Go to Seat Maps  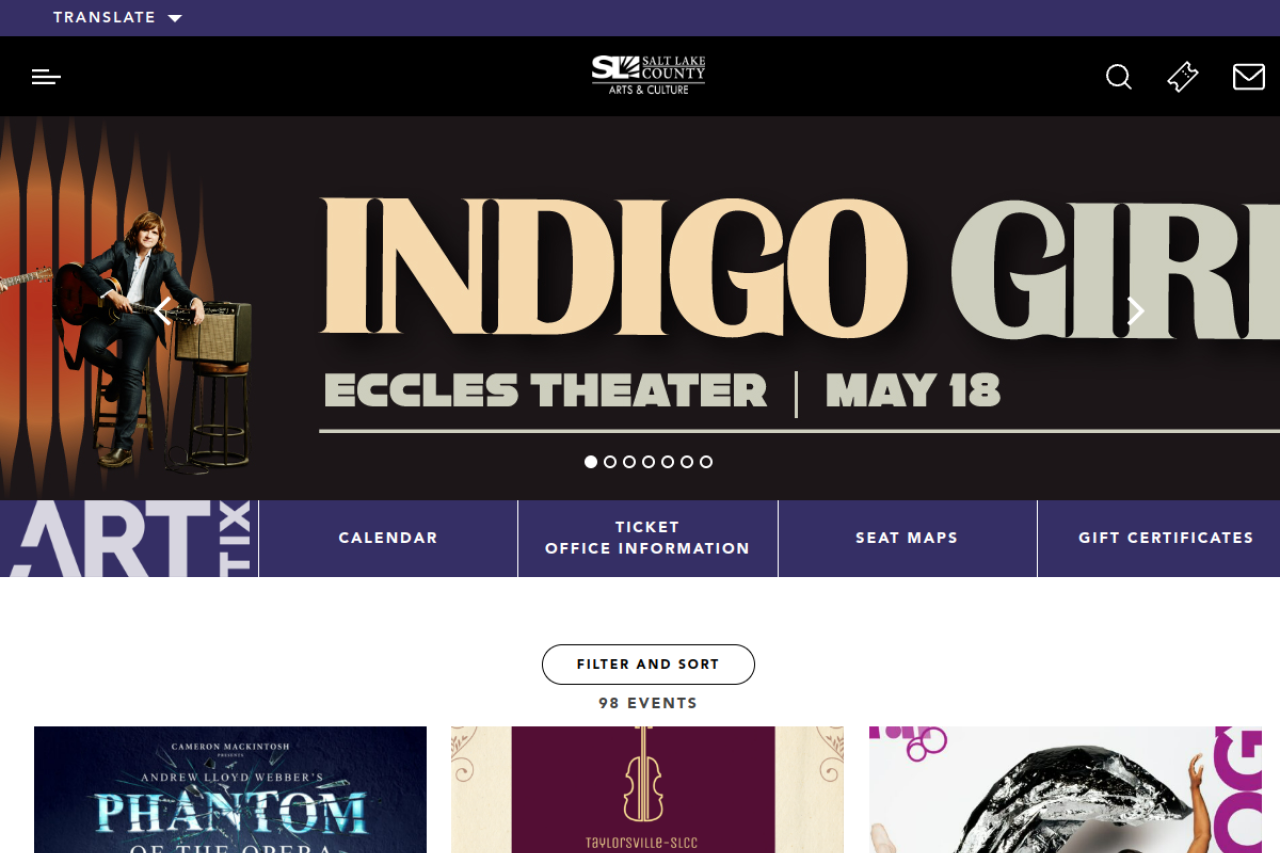pos(907,538)
